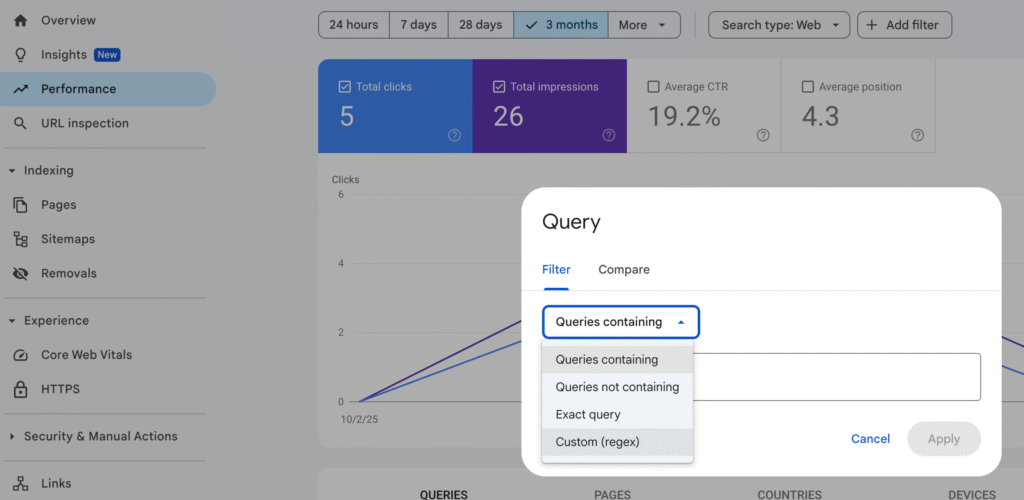Open the COUNTRIES table tab
This screenshot has height=500, width=1024.
790,495
